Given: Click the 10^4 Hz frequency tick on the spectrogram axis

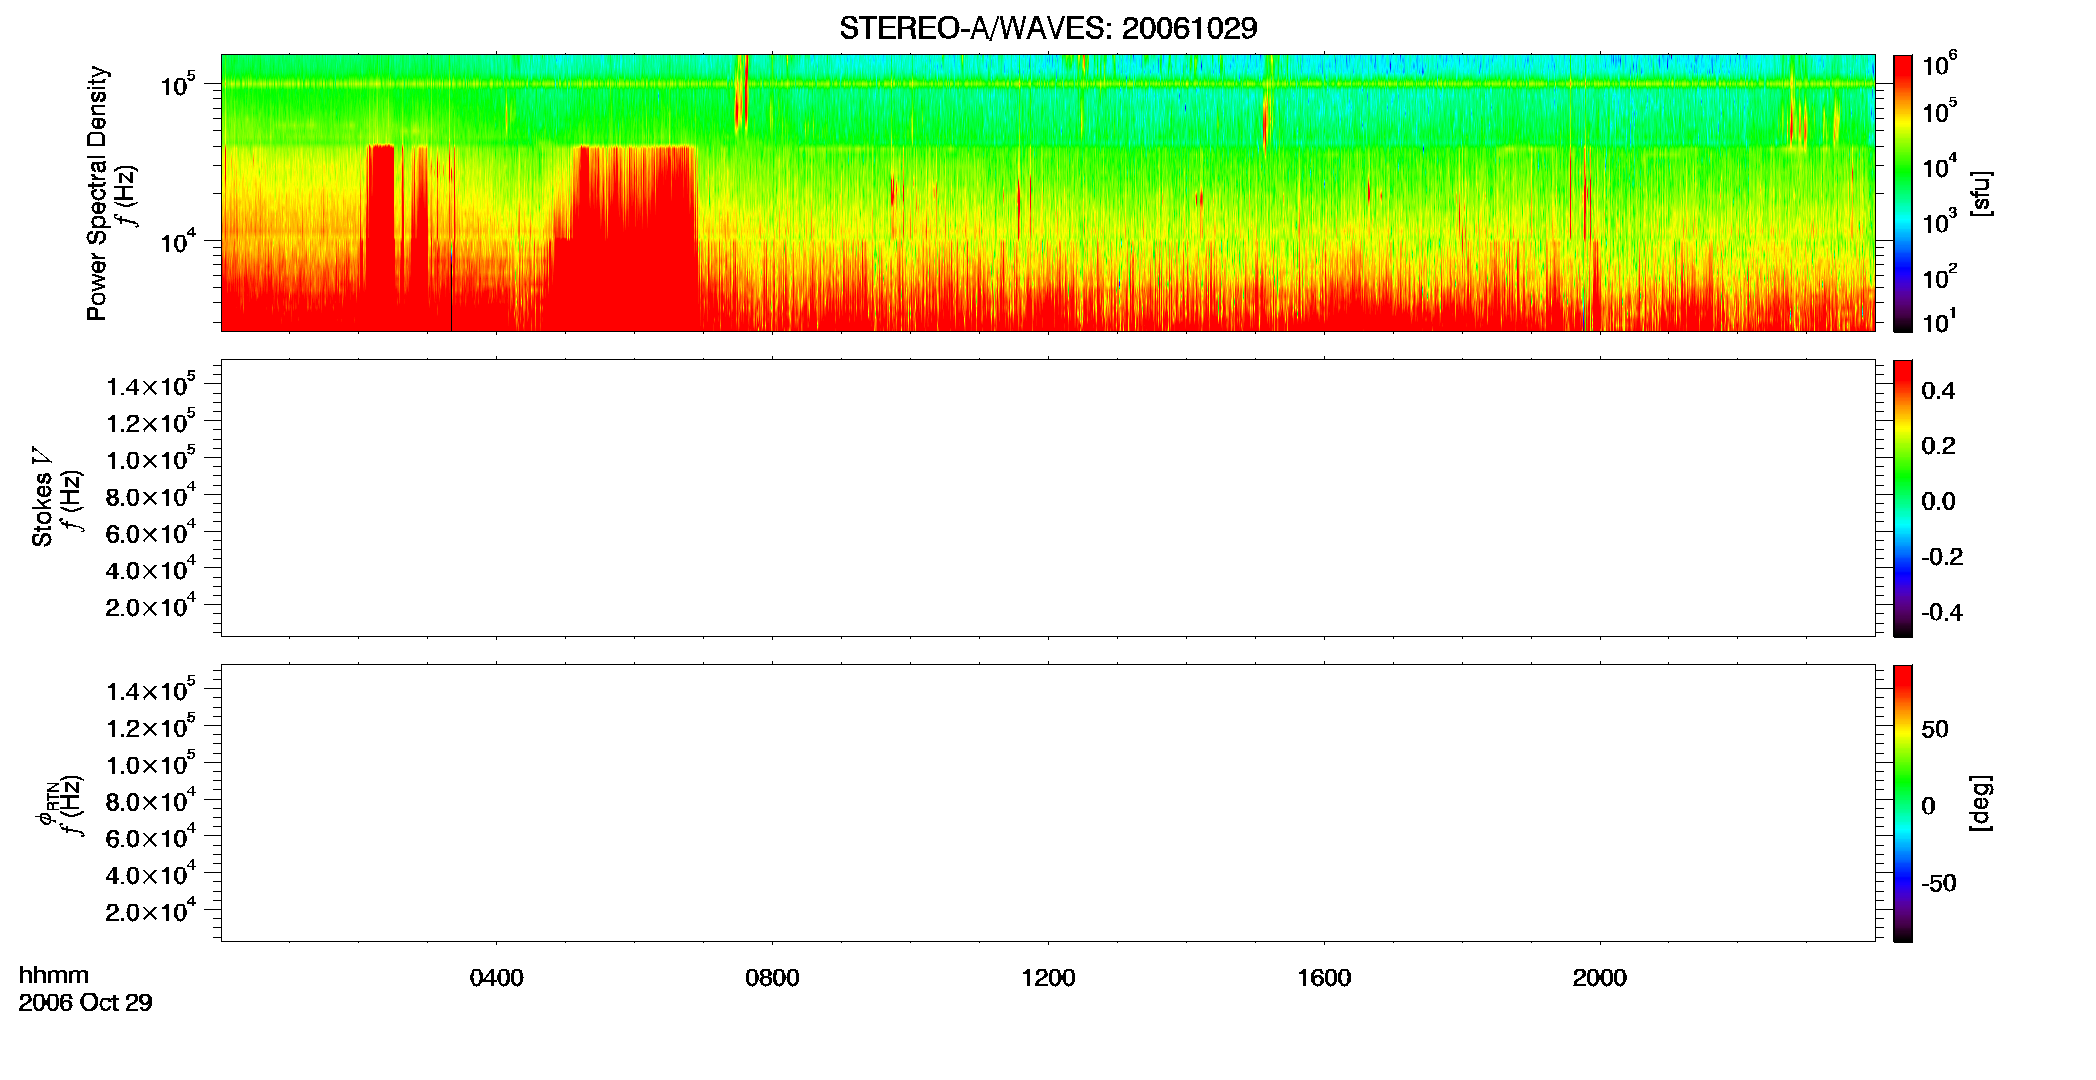Looking at the screenshot, I should tap(178, 241).
